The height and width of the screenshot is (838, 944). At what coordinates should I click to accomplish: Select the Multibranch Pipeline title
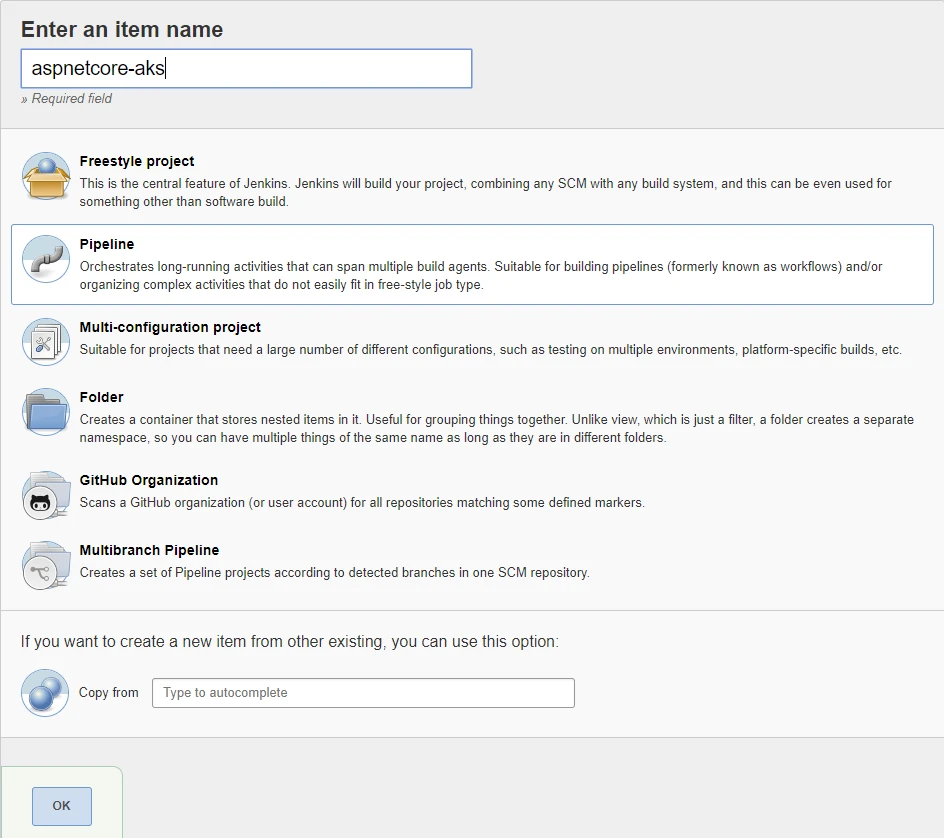click(149, 550)
